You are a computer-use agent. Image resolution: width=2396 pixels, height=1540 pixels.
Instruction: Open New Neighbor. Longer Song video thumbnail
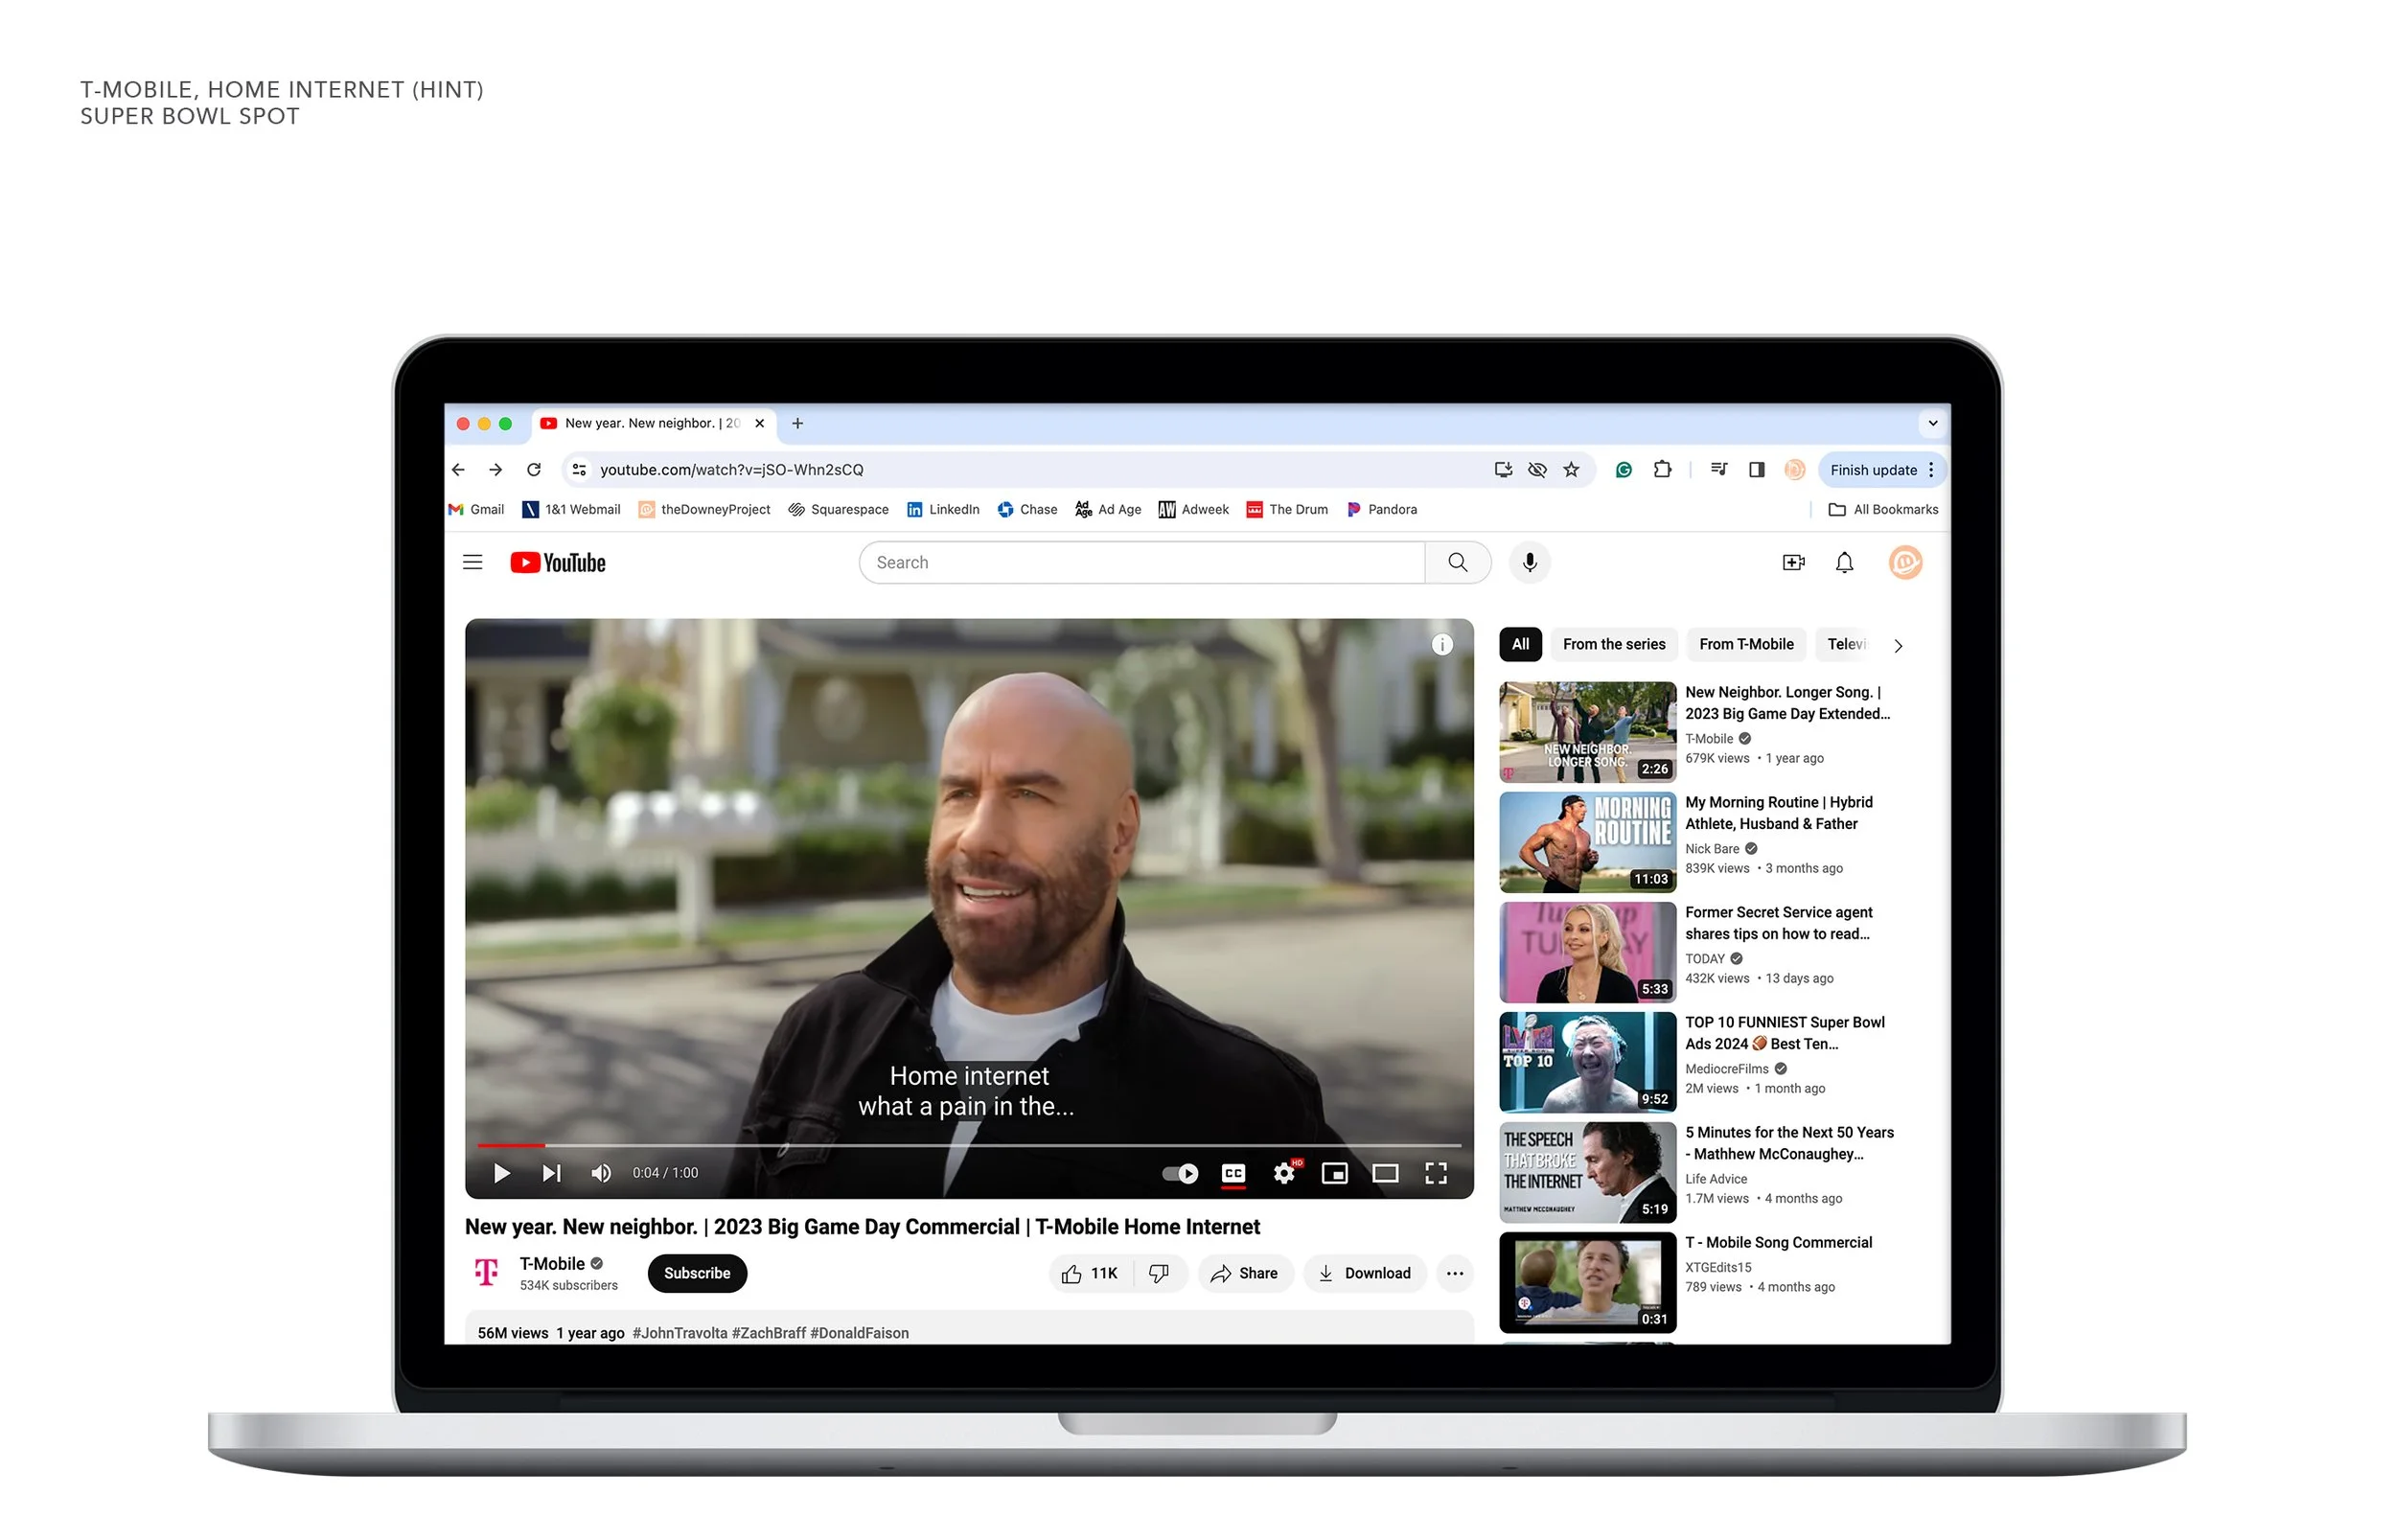(1586, 732)
